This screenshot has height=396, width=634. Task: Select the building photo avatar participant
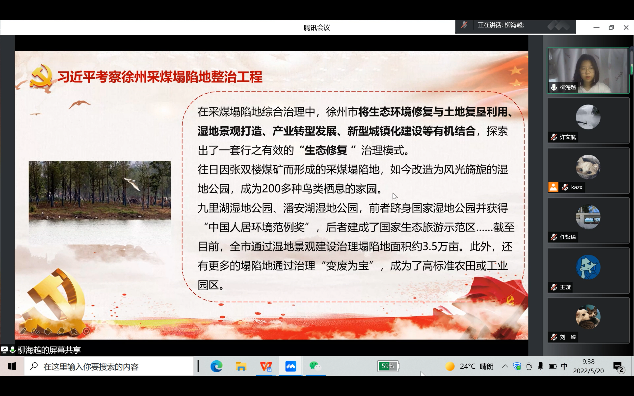coord(588,220)
